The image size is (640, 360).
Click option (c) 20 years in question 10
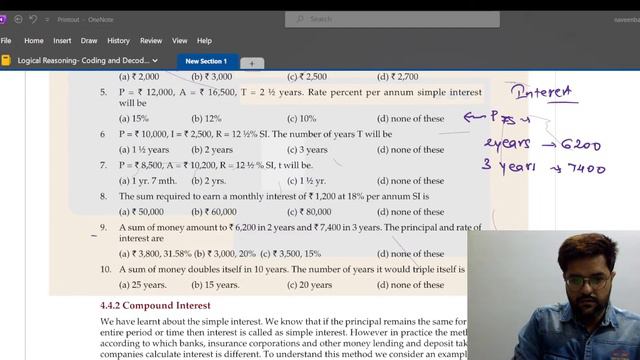[309, 285]
